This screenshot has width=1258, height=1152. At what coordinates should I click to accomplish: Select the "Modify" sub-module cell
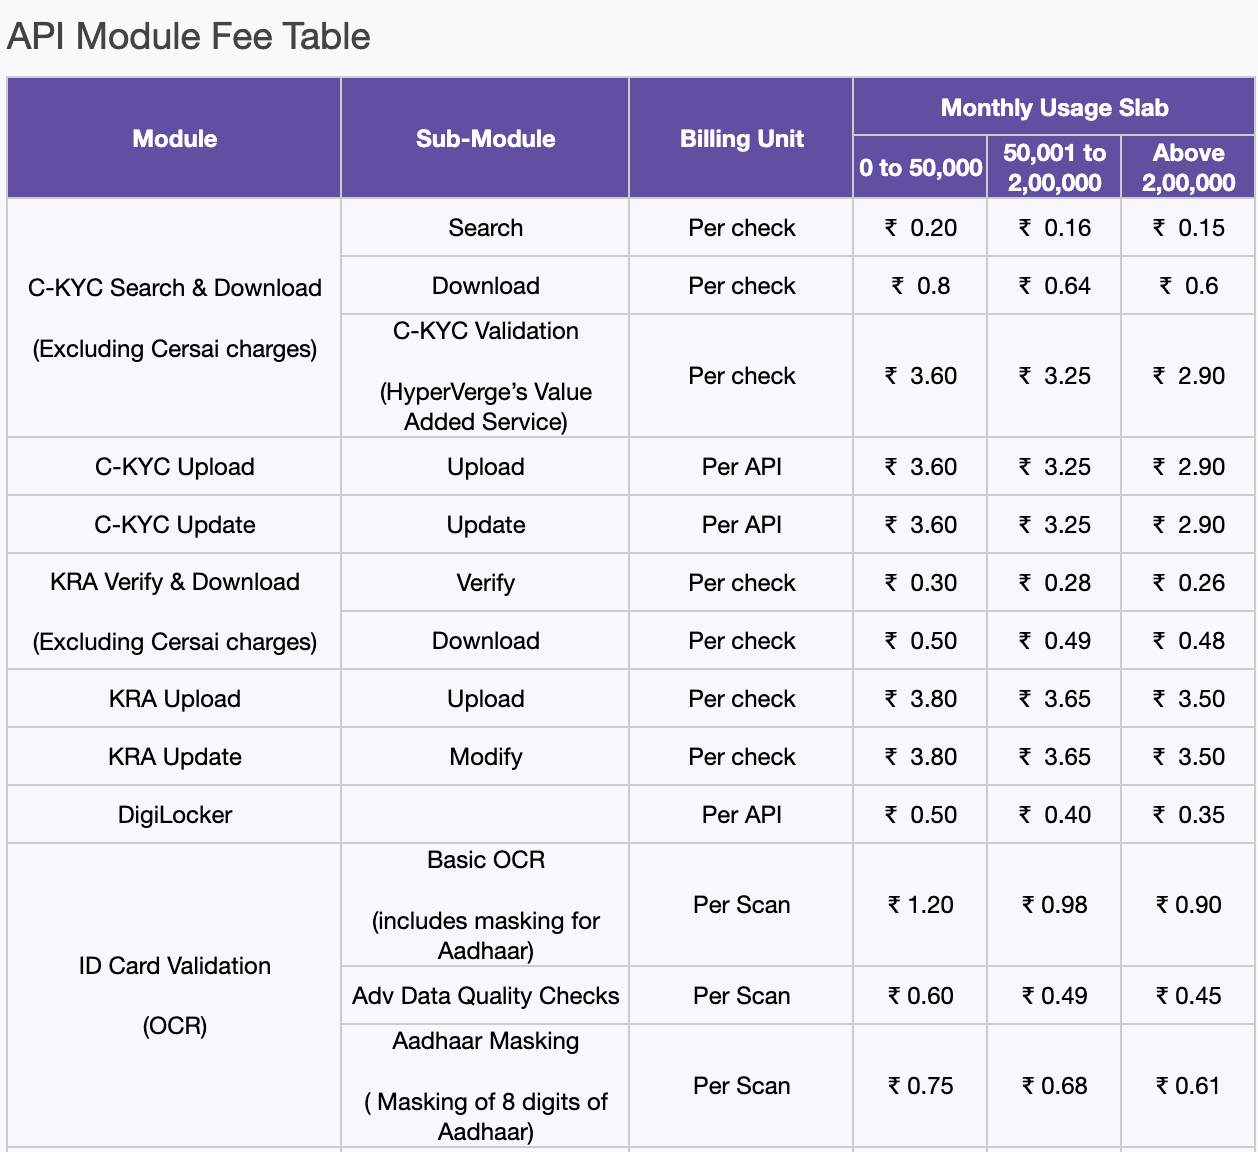point(485,757)
